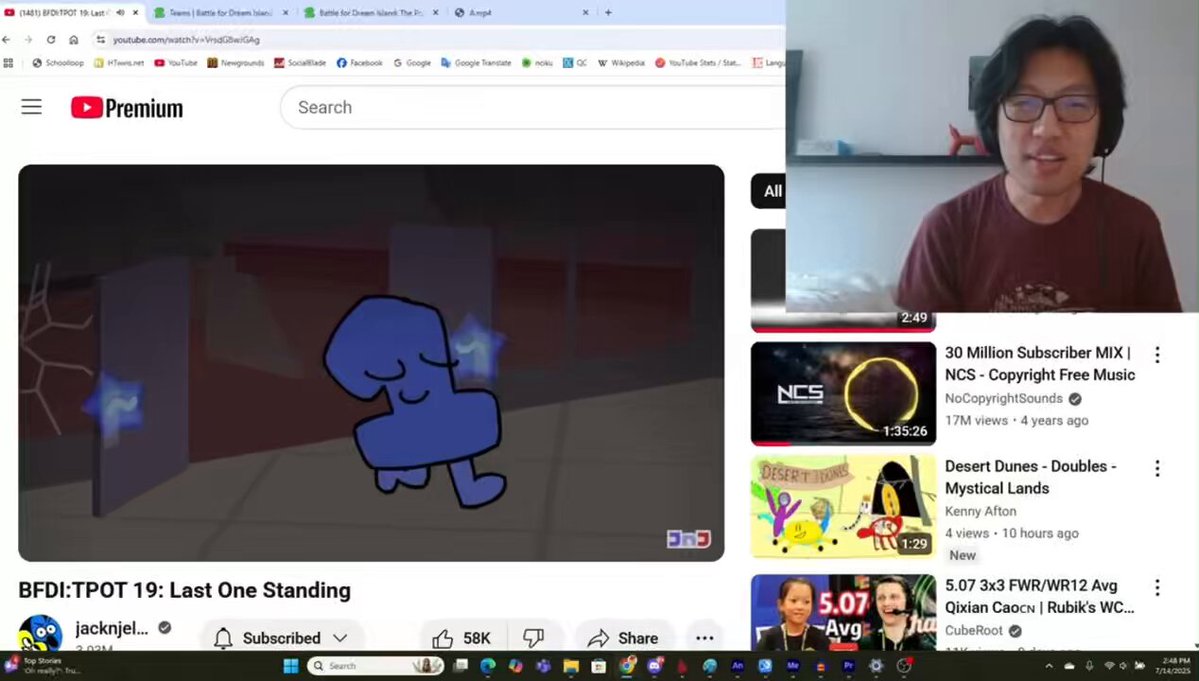Viewport: 1199px width, 681px height.
Task: Open the YouTube Stats bookmark
Action: (698, 63)
